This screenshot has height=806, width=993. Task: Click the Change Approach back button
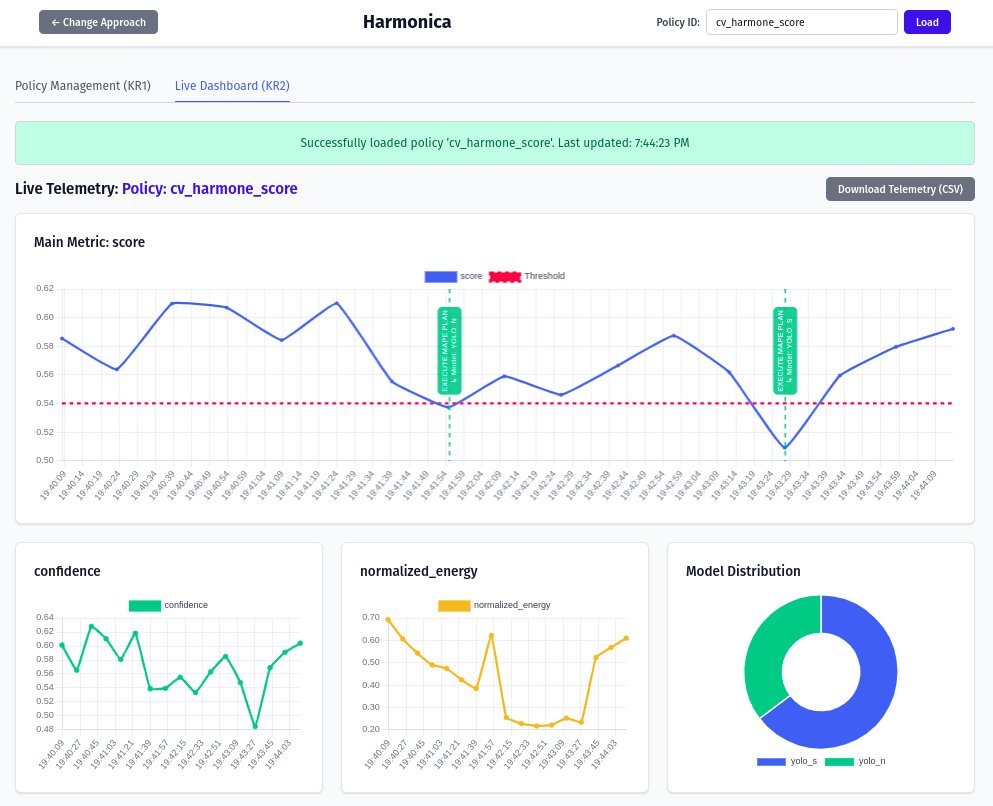coord(98,22)
